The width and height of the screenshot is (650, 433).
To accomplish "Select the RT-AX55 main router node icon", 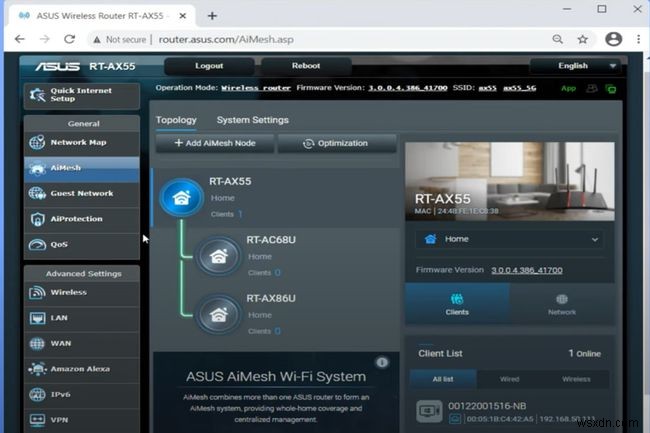I will click(182, 198).
